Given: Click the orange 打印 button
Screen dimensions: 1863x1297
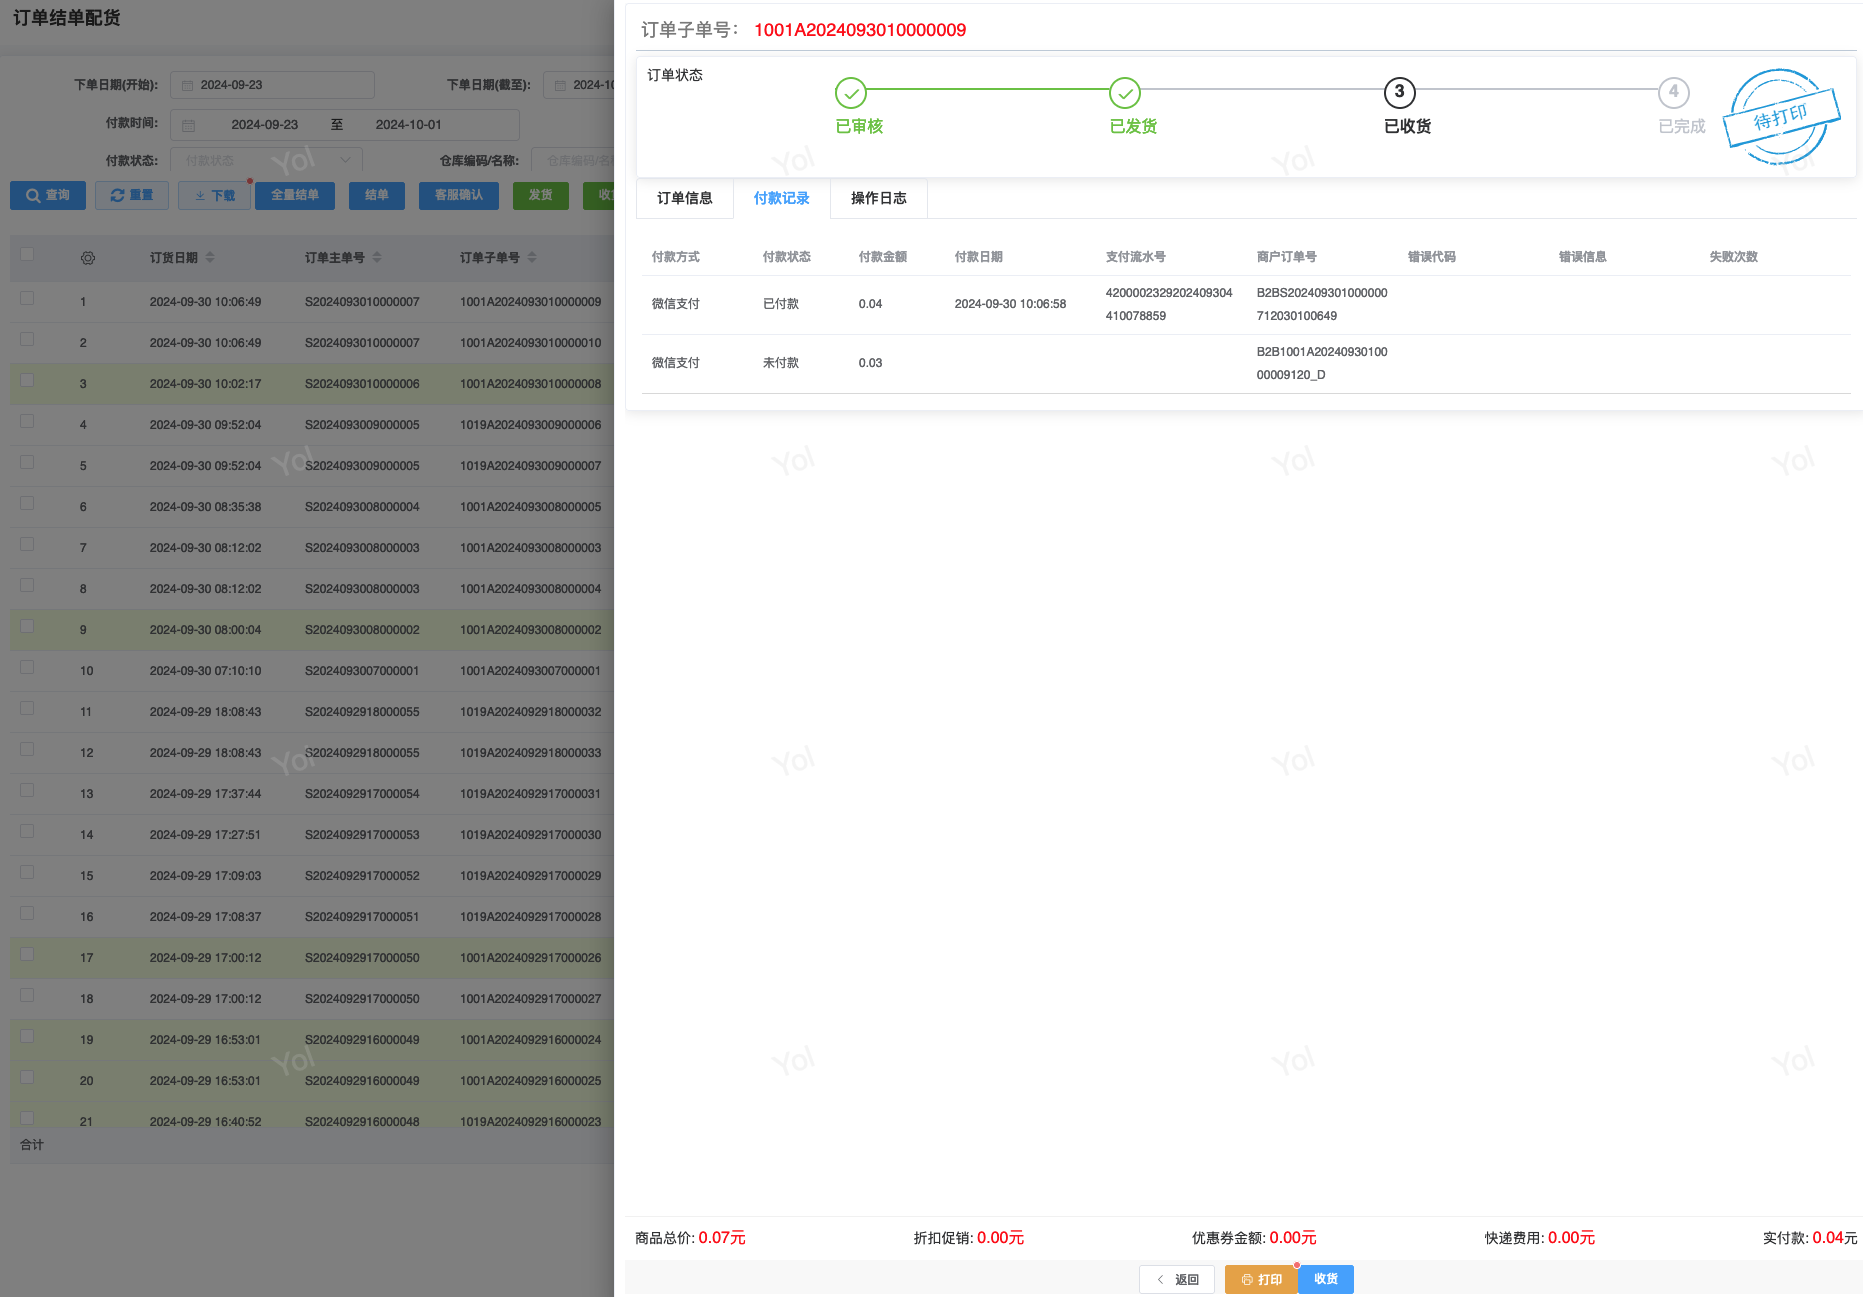Looking at the screenshot, I should point(1261,1279).
